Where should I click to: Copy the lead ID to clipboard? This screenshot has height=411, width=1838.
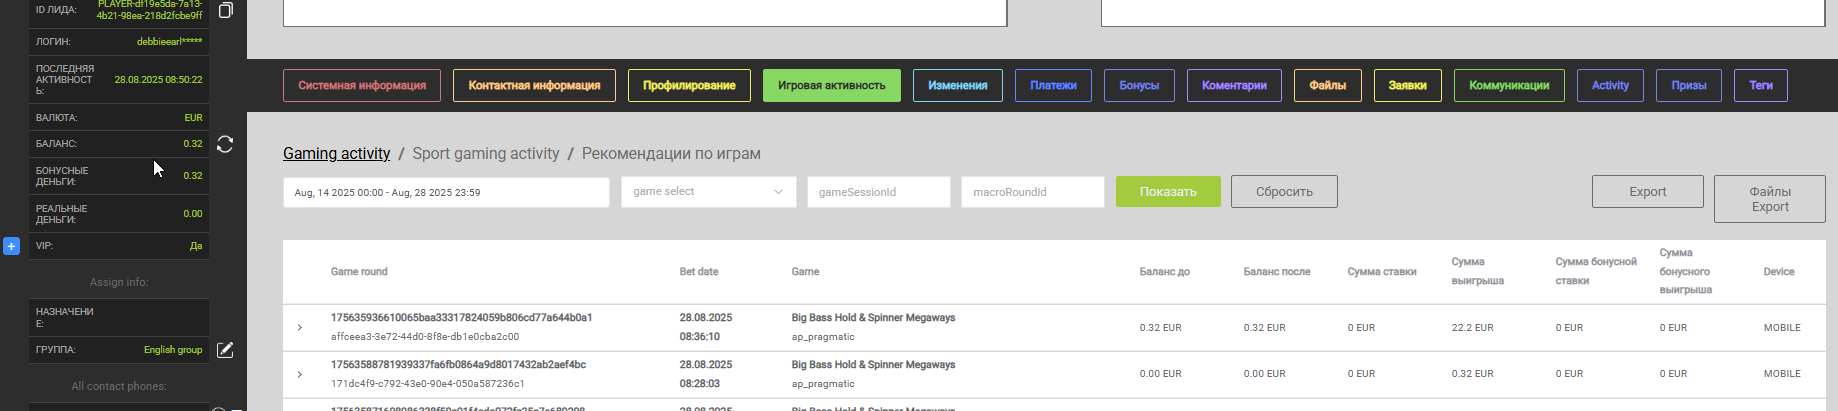pyautogui.click(x=226, y=10)
